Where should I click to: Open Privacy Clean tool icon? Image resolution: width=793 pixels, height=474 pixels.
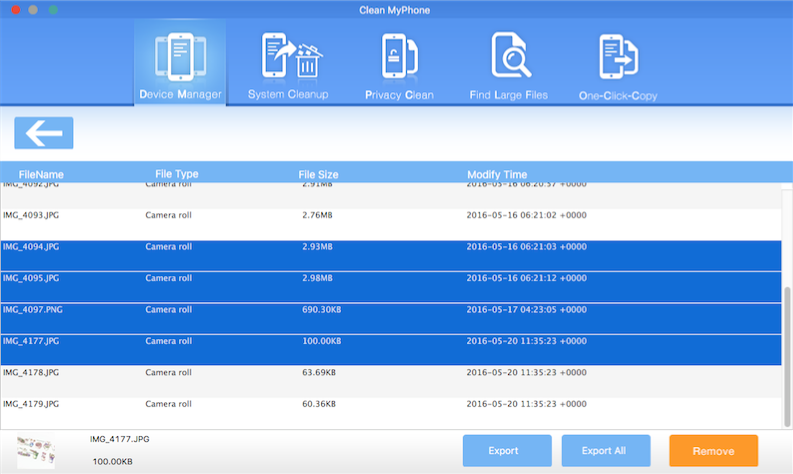click(x=400, y=56)
